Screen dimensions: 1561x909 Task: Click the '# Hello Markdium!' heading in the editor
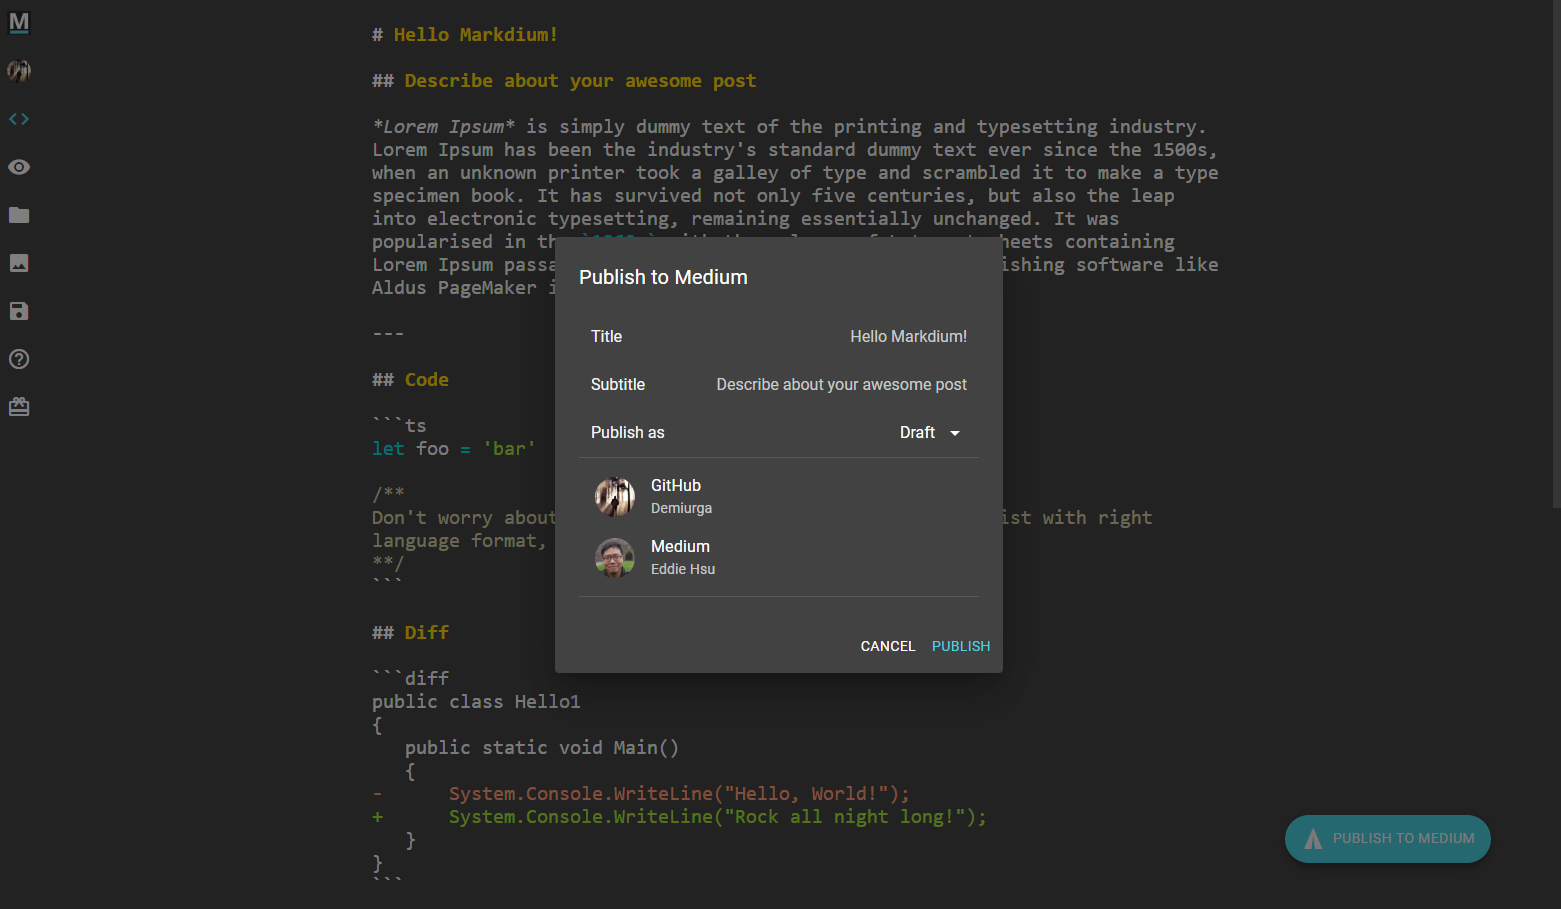tap(465, 35)
